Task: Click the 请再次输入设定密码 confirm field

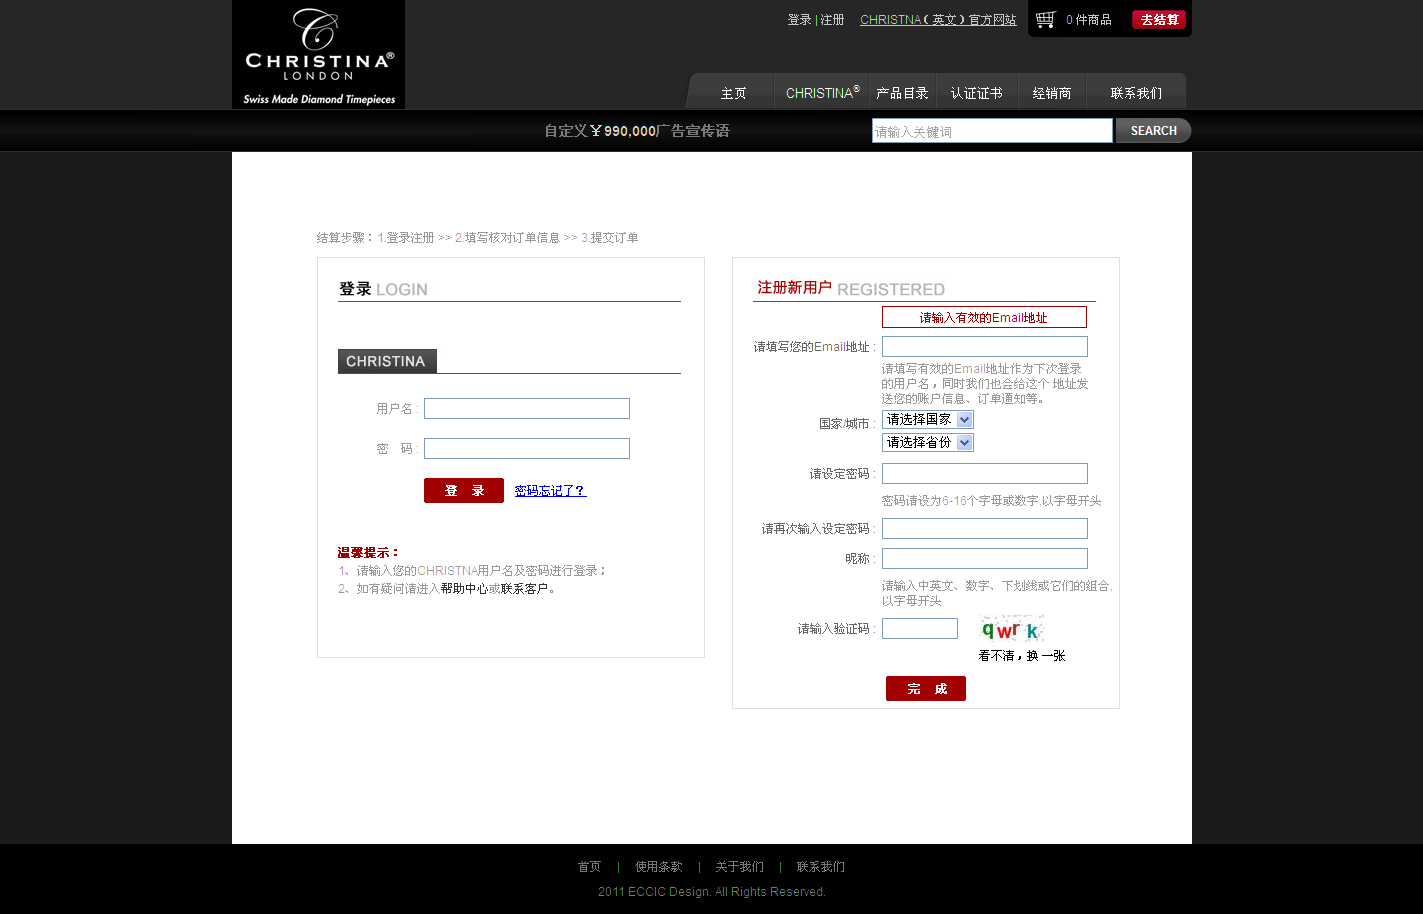Action: (985, 528)
